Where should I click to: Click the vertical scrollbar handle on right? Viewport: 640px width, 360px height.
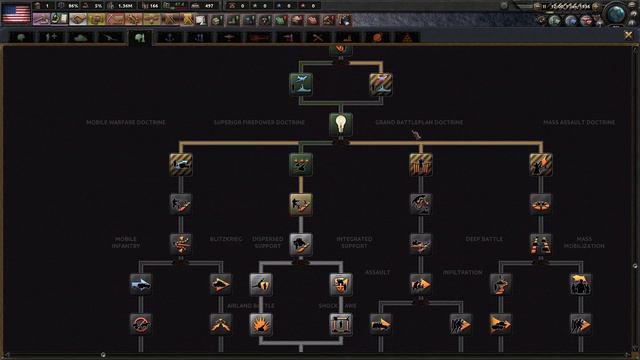(635, 266)
